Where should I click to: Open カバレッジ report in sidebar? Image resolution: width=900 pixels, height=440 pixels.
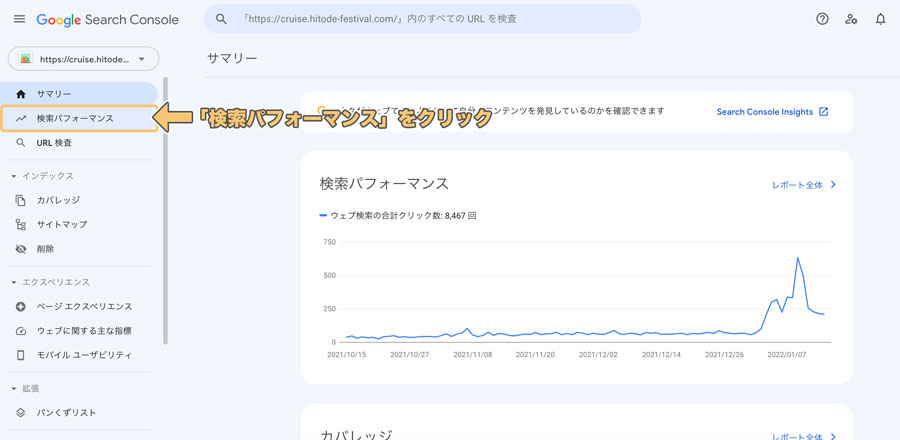[79, 200]
